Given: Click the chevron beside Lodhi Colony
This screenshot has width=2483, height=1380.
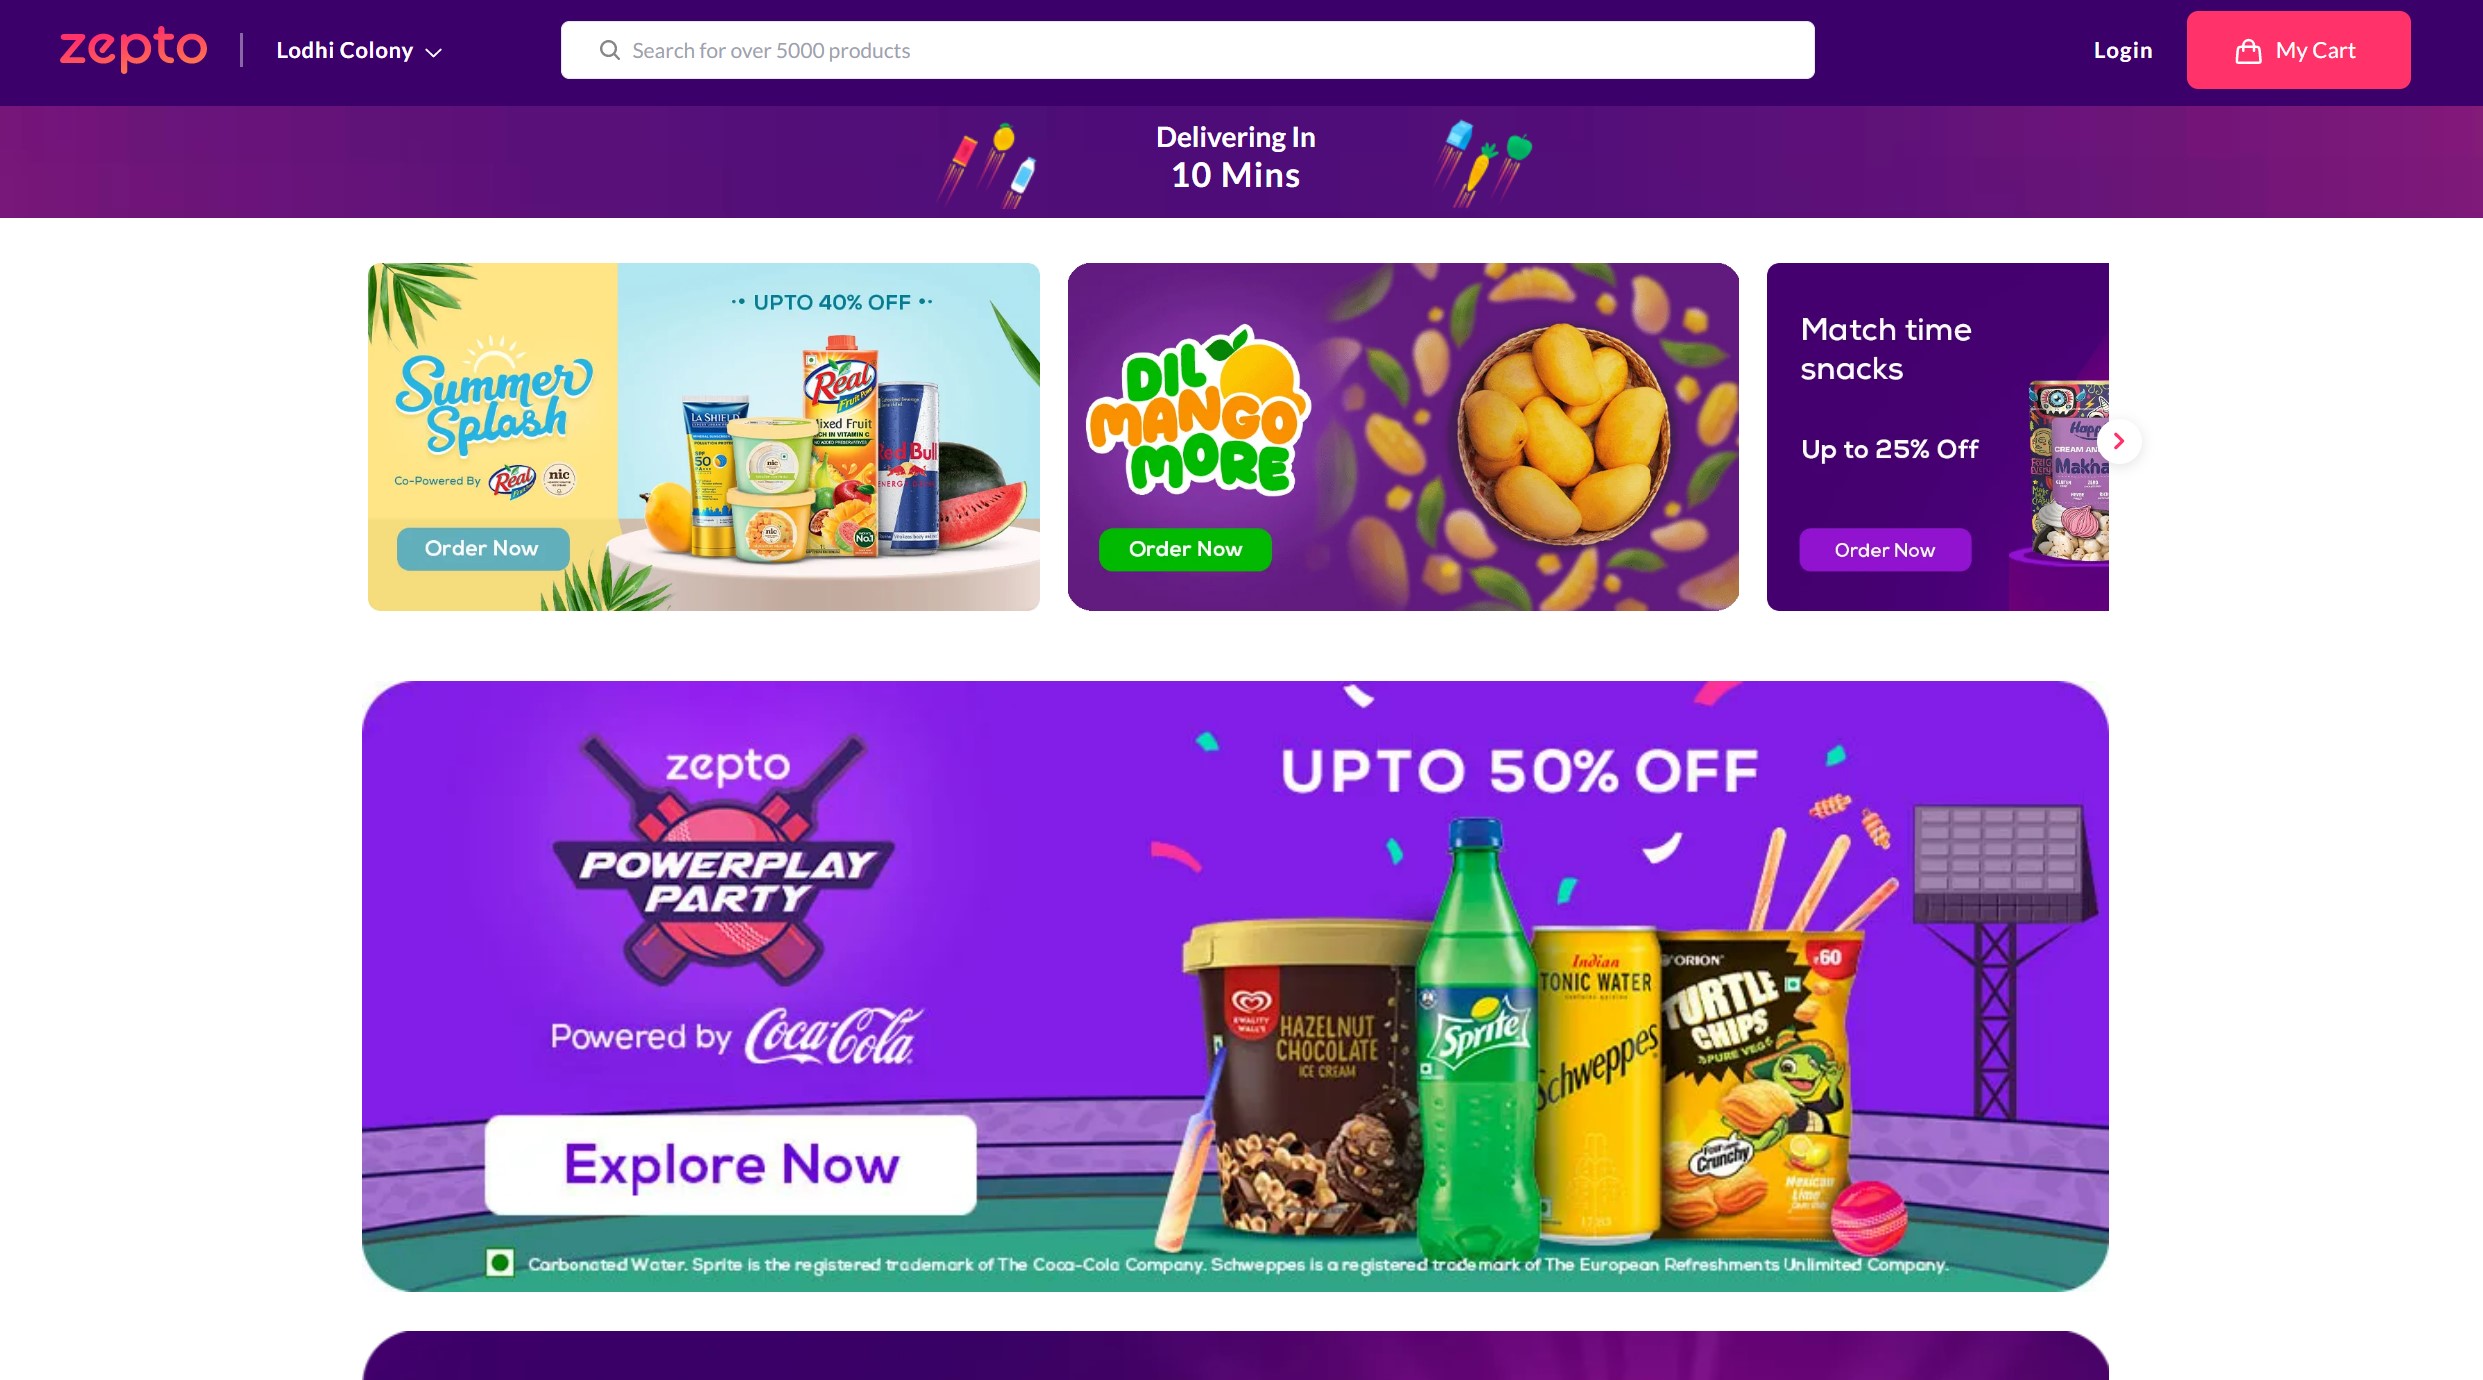Looking at the screenshot, I should pyautogui.click(x=434, y=53).
